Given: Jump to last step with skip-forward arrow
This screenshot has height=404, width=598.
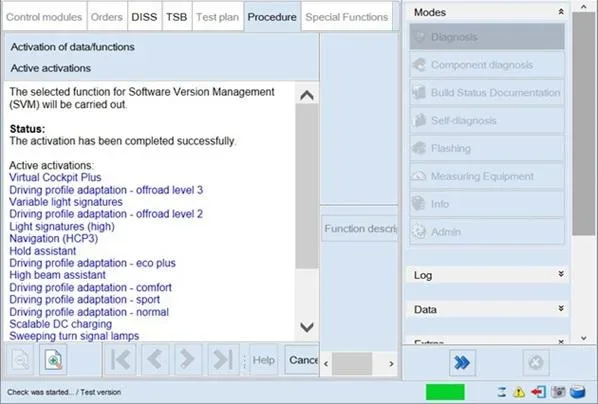Looking at the screenshot, I should coord(223,360).
